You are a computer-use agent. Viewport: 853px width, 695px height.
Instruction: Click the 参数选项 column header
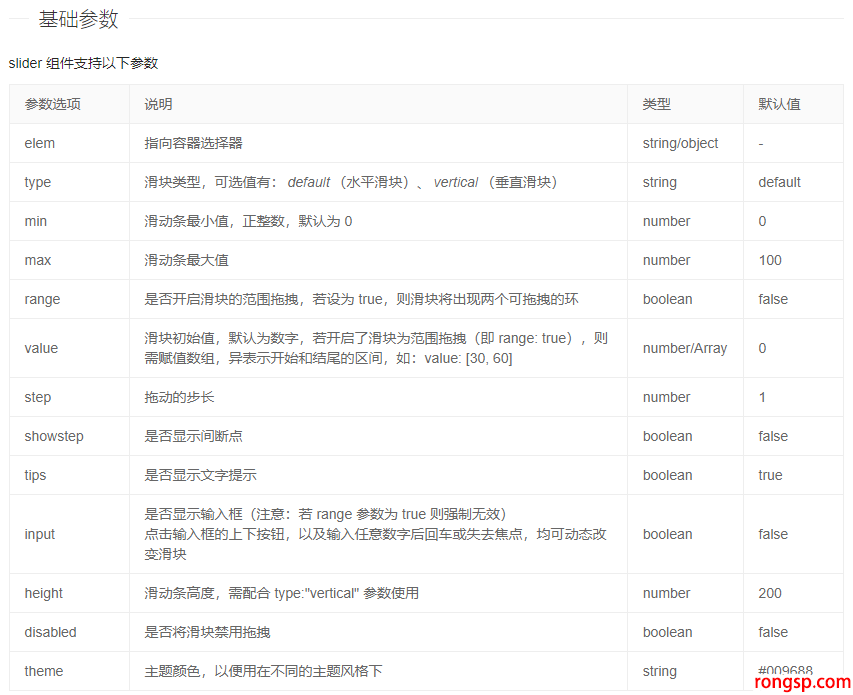[53, 104]
